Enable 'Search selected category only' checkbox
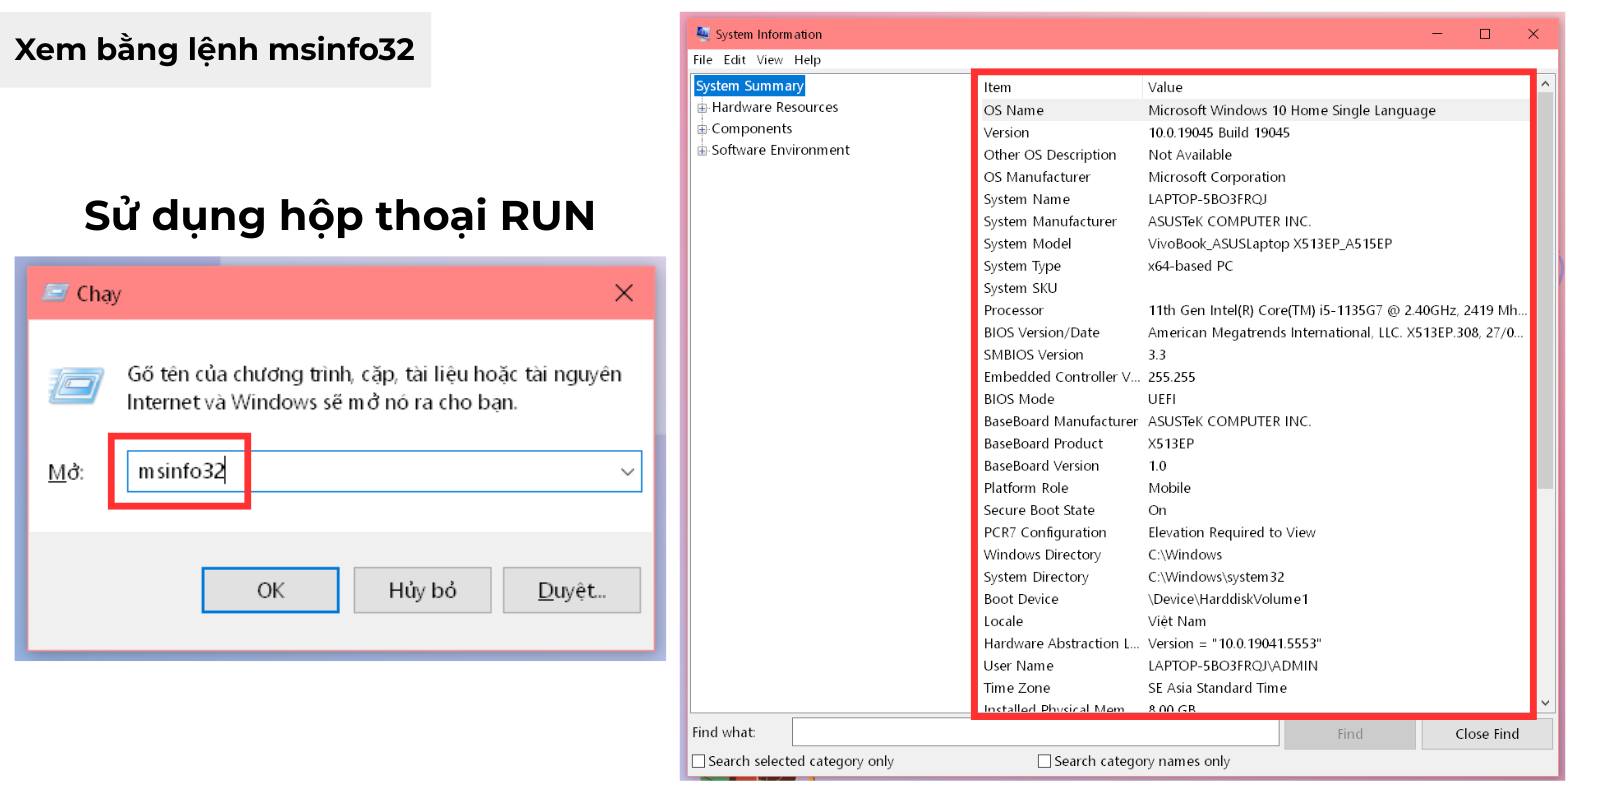 699,761
